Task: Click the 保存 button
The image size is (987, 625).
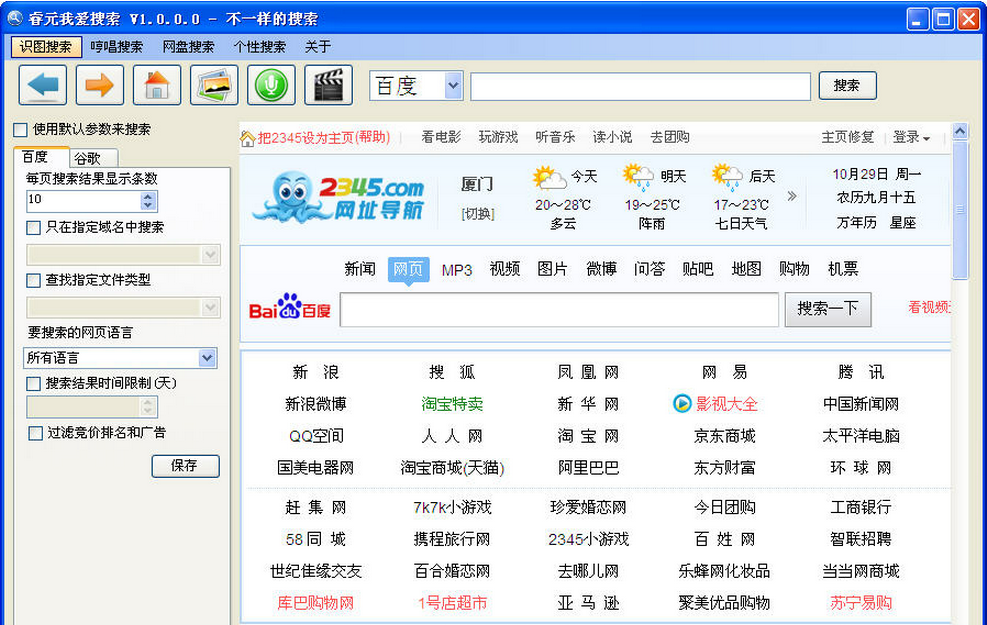Action: tap(185, 465)
